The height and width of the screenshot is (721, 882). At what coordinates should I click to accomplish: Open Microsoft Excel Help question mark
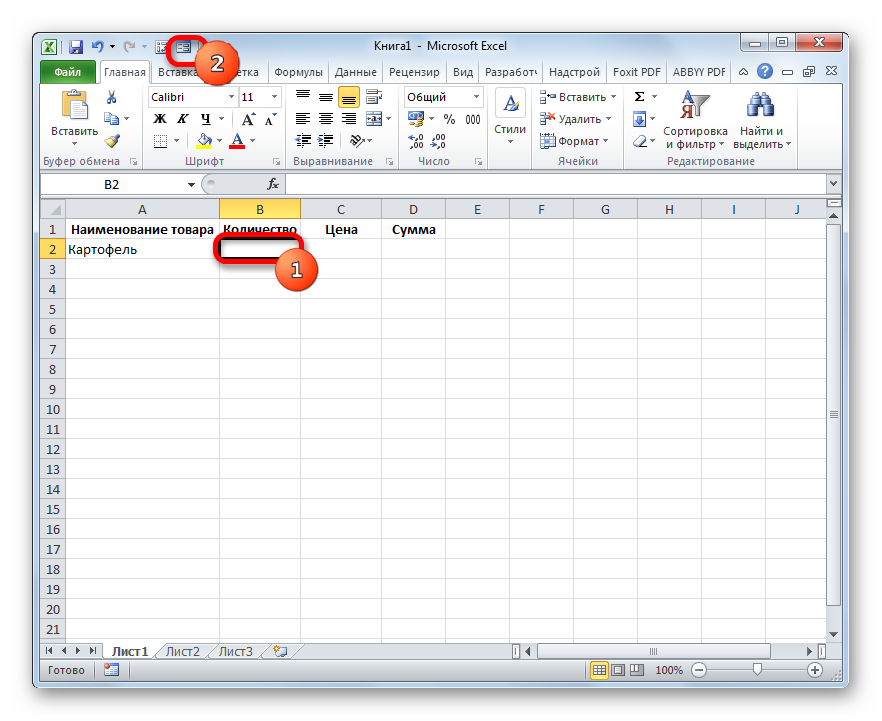click(765, 72)
